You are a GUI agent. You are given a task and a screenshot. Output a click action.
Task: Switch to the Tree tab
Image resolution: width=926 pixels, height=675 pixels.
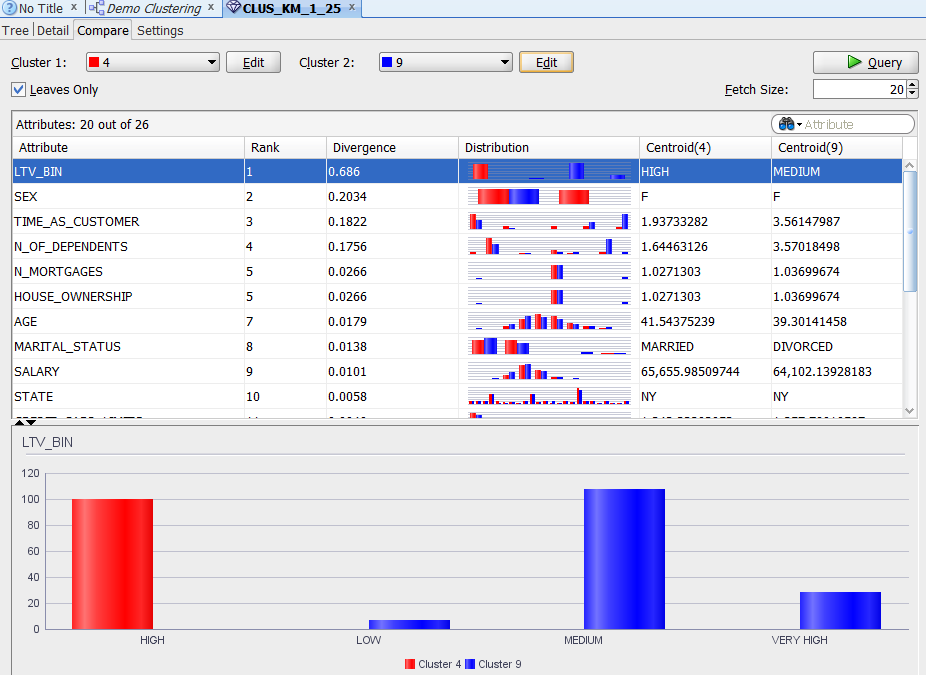tap(16, 31)
